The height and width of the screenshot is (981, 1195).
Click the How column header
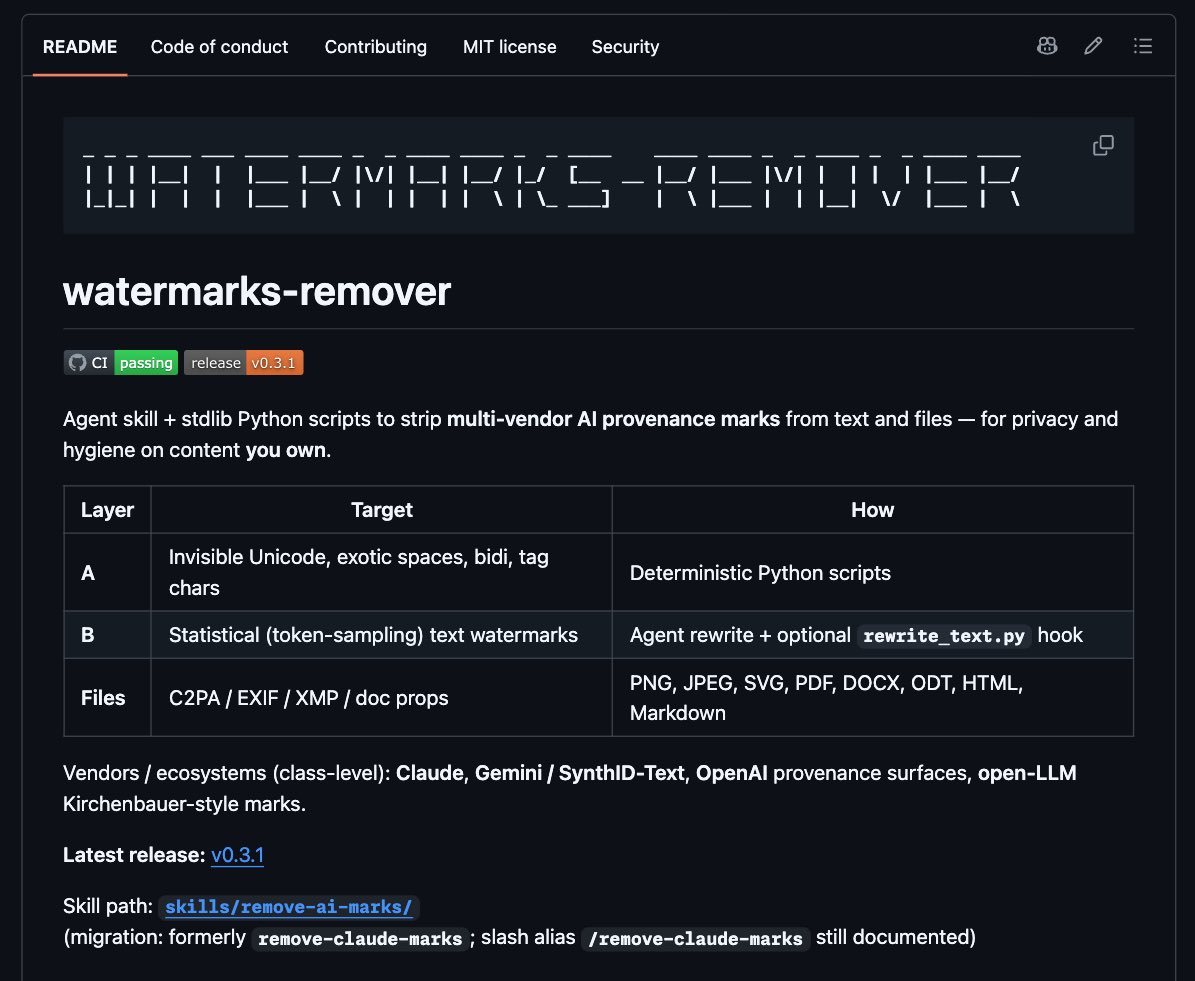click(x=873, y=509)
